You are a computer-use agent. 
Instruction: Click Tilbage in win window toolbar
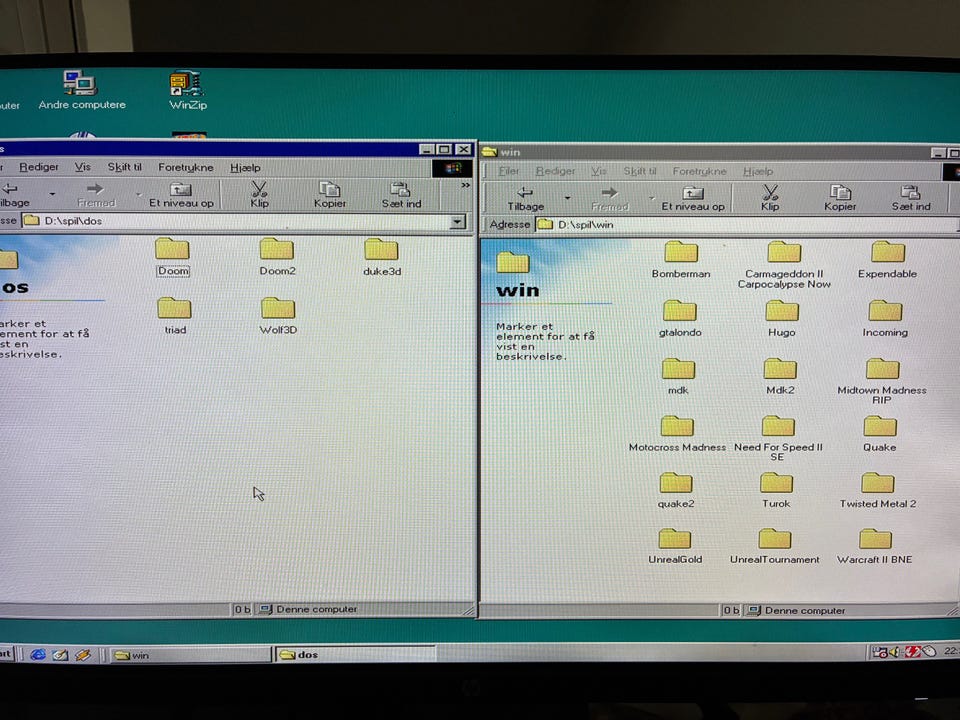tap(525, 198)
